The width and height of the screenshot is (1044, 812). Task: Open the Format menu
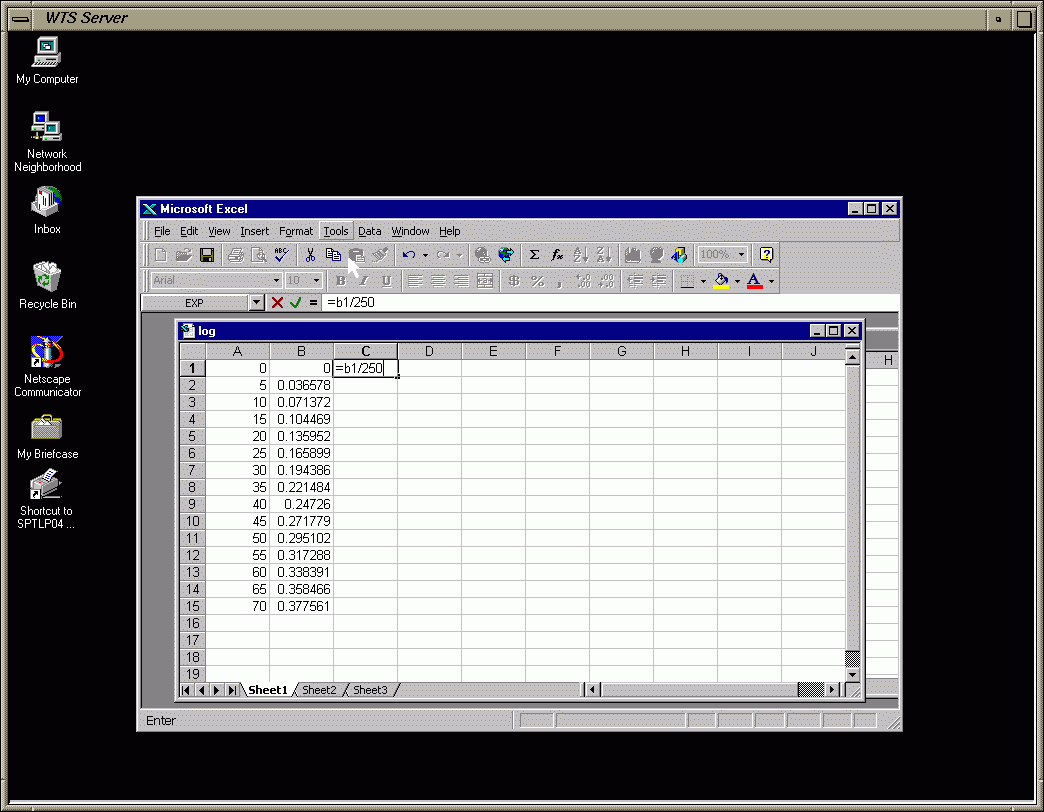[296, 231]
